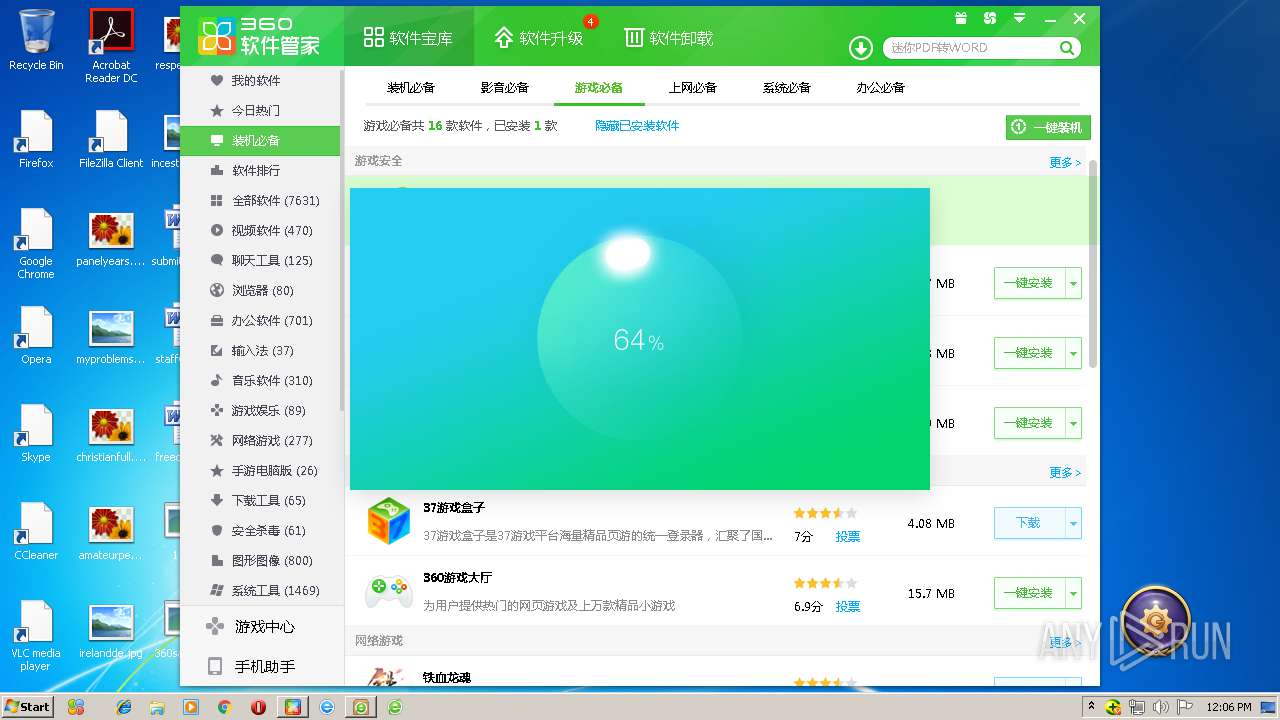
Task: Open the skin pinwheel icon in title bar
Action: point(990,18)
